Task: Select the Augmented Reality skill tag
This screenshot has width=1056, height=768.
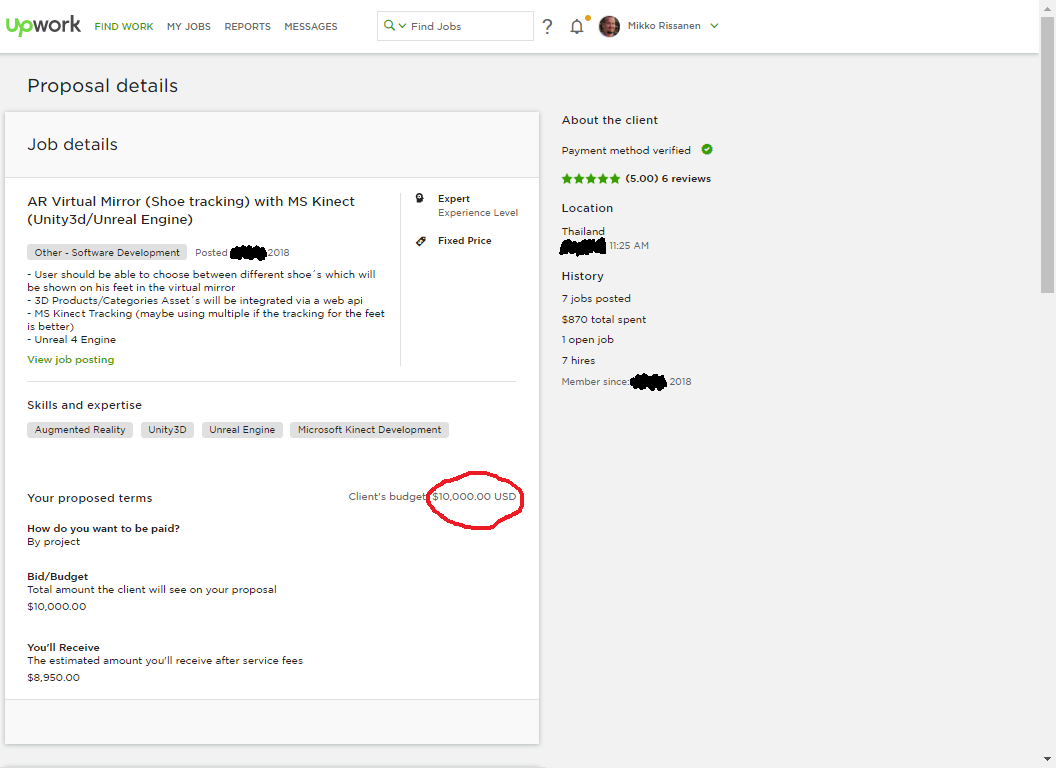Action: tap(80, 430)
